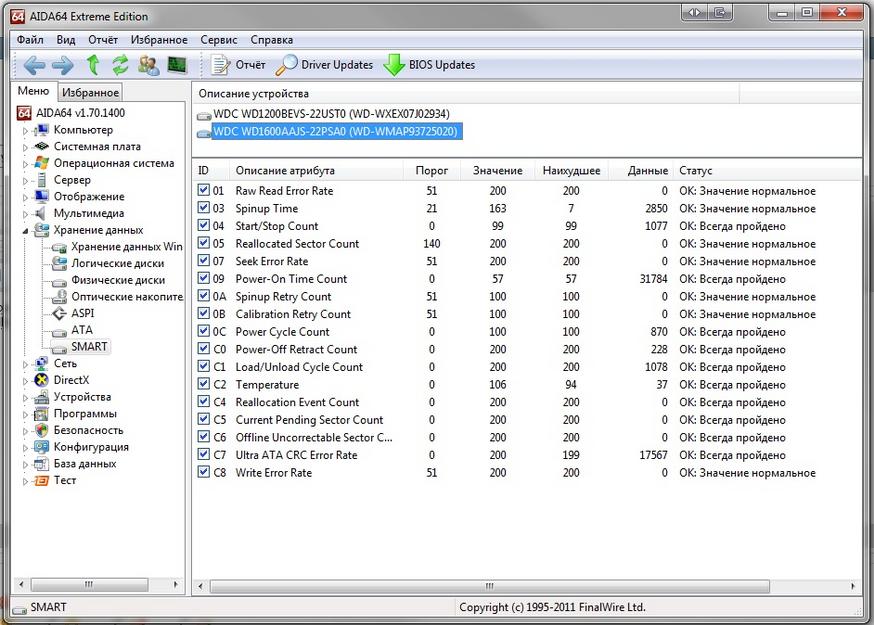This screenshot has height=625, width=874.
Task: Click the Операционная система Windows flag icon
Action: [41, 163]
